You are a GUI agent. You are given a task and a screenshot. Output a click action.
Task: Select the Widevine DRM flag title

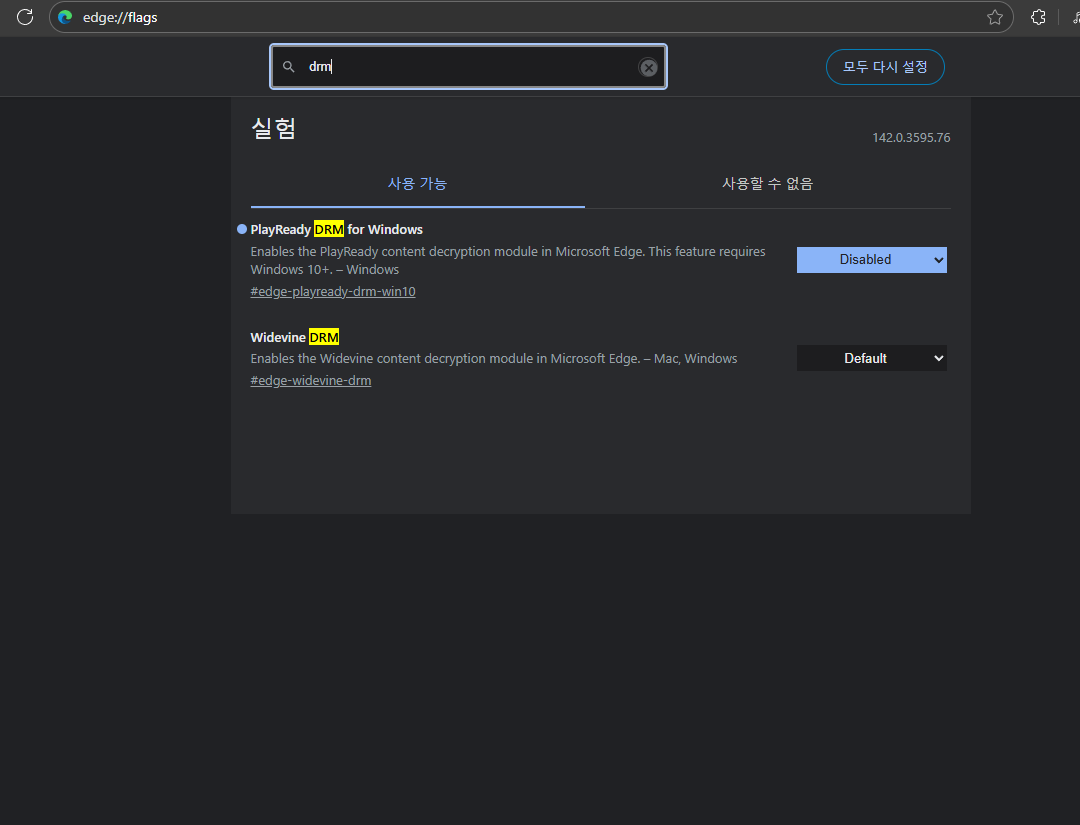coord(295,337)
